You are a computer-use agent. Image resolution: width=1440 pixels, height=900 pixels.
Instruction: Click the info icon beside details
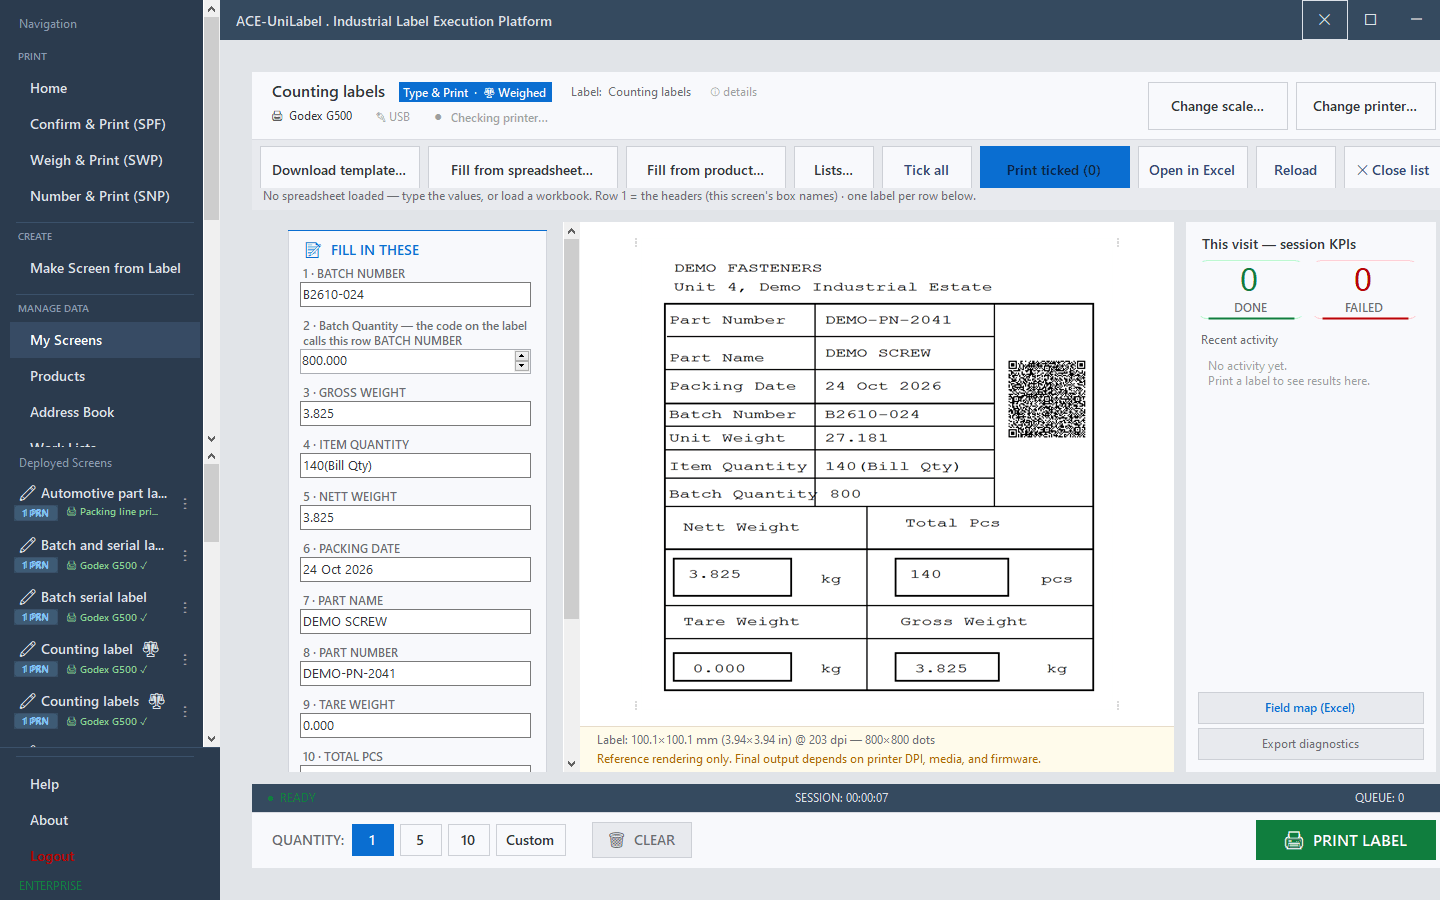point(715,92)
